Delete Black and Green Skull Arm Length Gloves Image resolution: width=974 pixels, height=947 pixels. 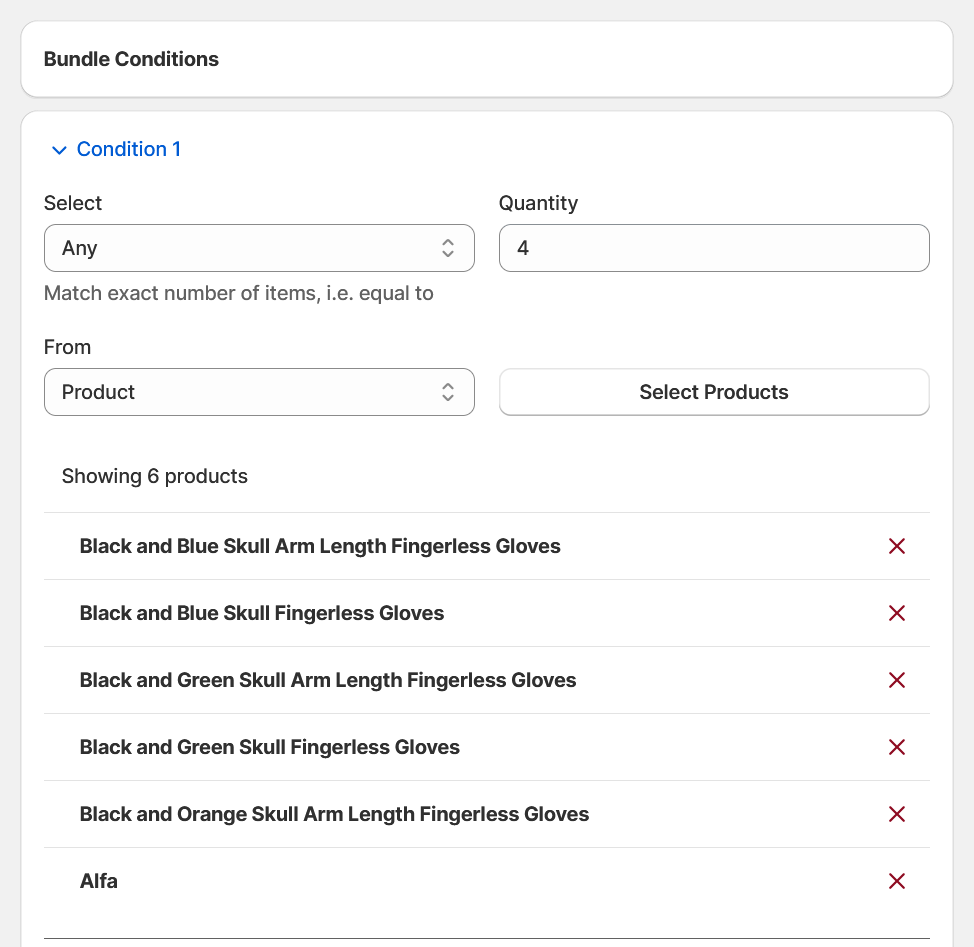pyautogui.click(x=897, y=680)
